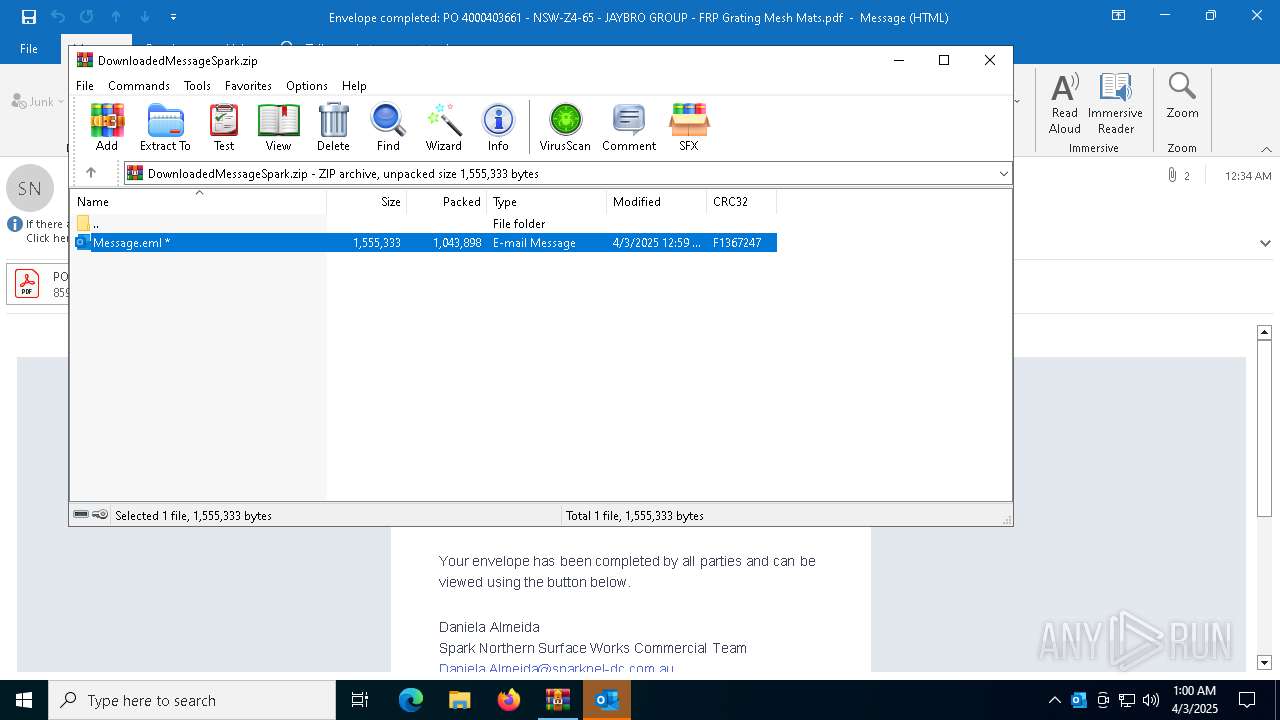1280x720 pixels.
Task: Click the volume speaker tray icon
Action: coord(1151,700)
